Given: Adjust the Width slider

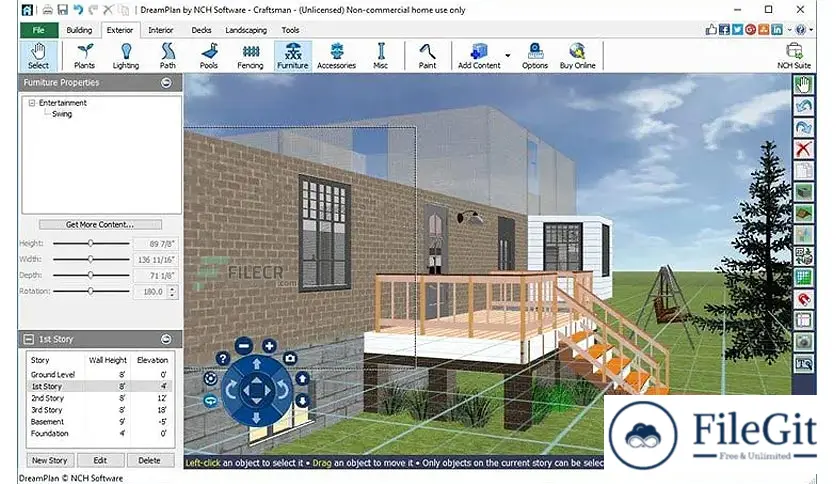Looking at the screenshot, I should pos(91,259).
